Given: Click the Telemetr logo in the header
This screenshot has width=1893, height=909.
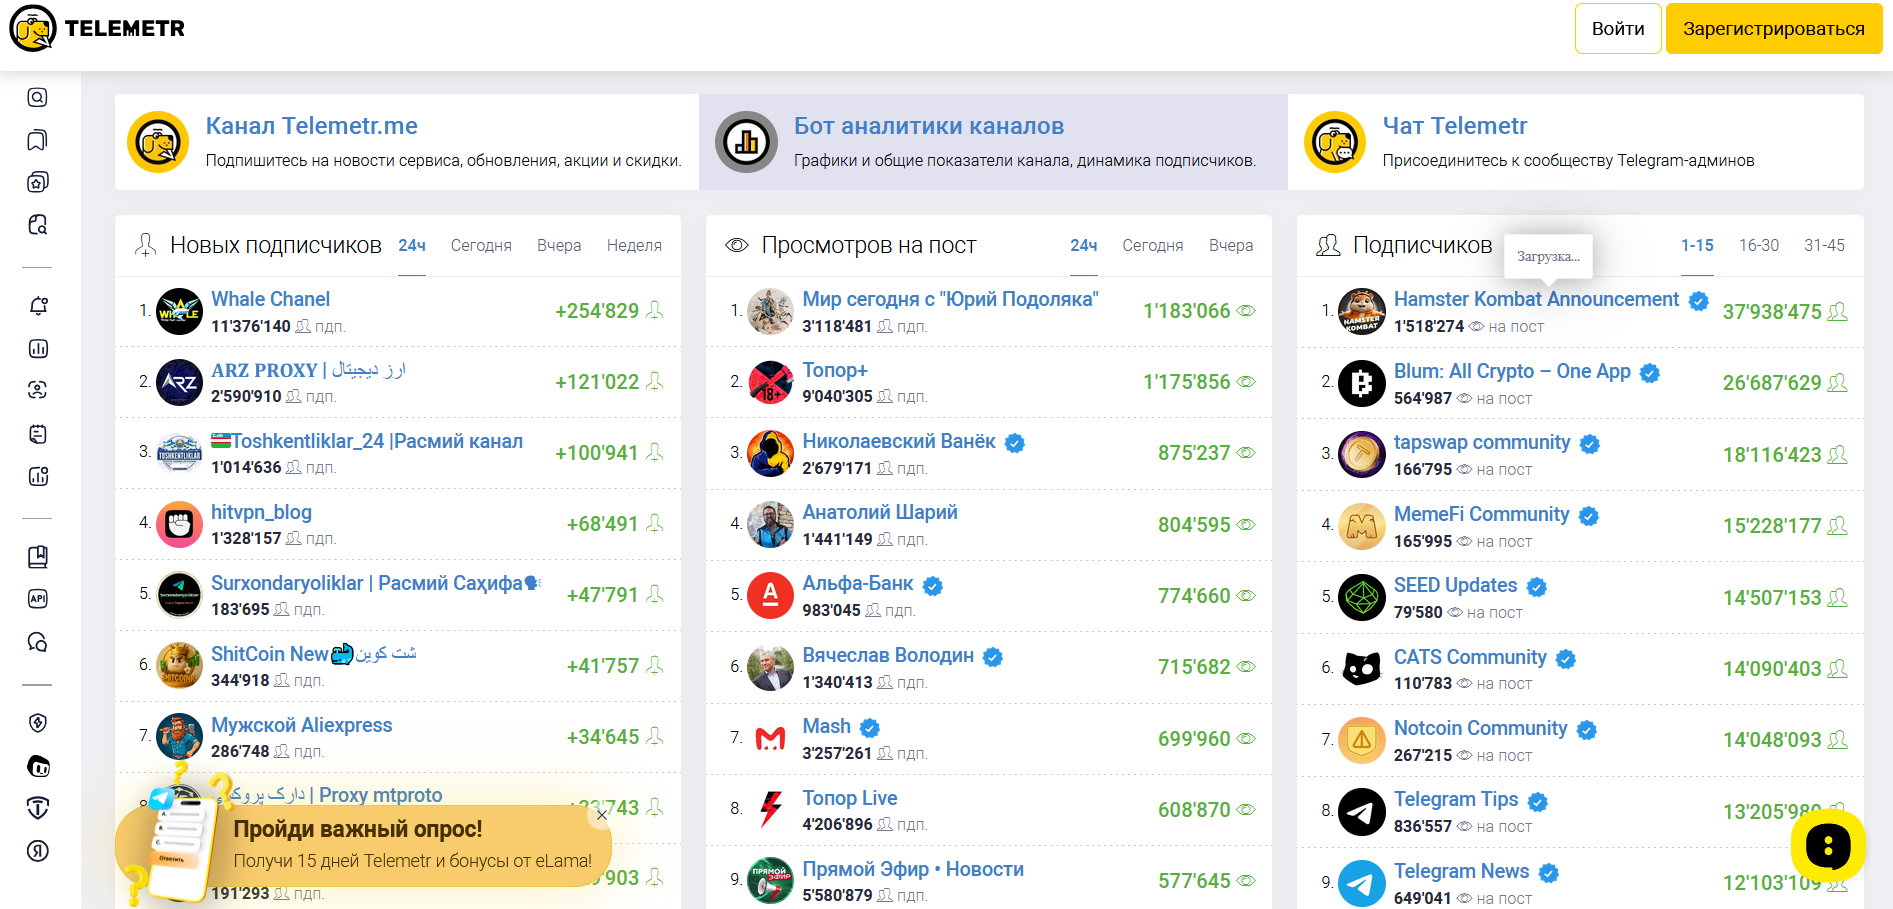Looking at the screenshot, I should click(x=97, y=28).
